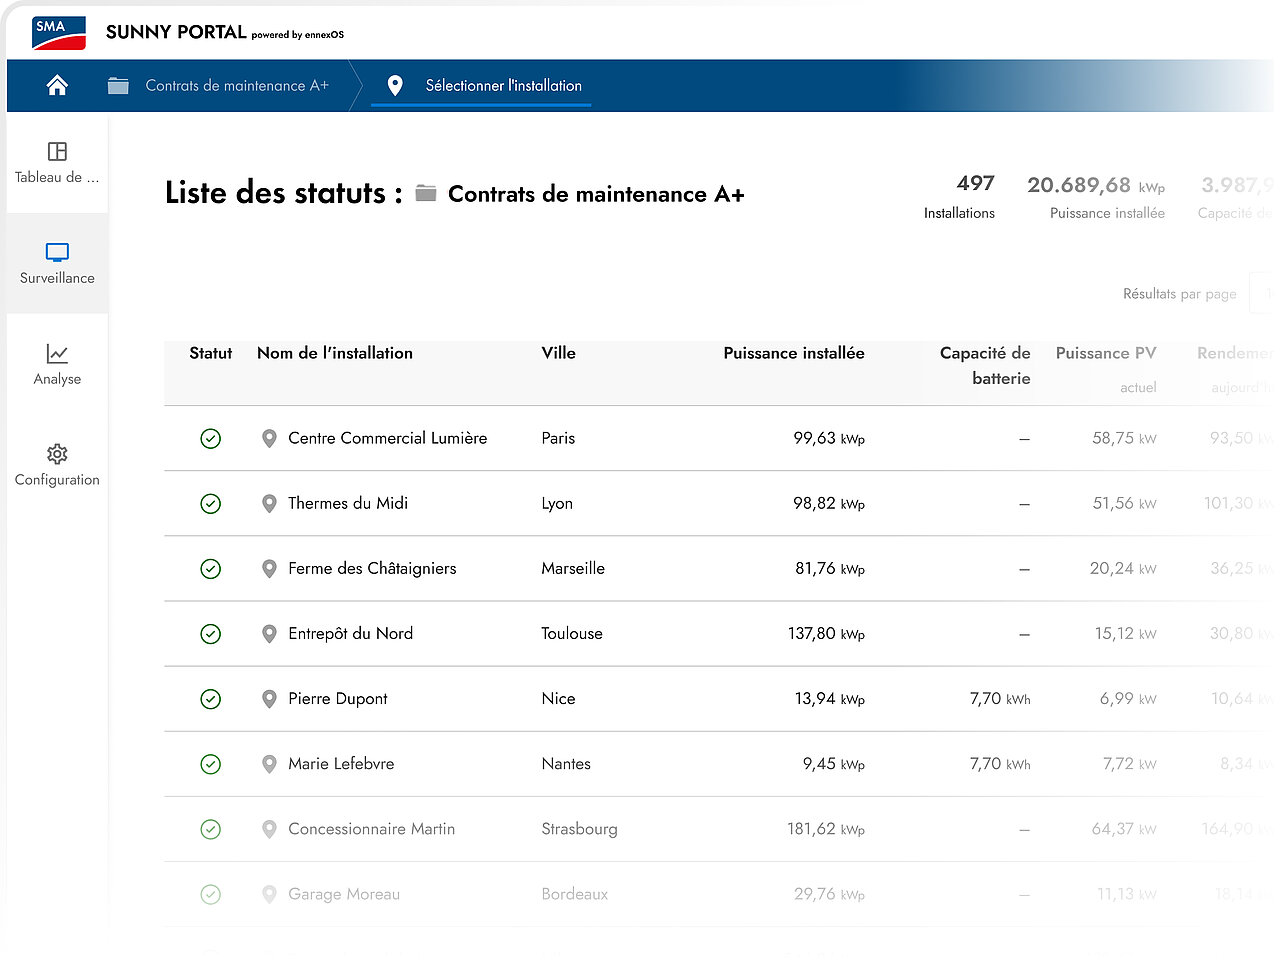Open Contrats de maintenance A+ breadcrumb

237,86
